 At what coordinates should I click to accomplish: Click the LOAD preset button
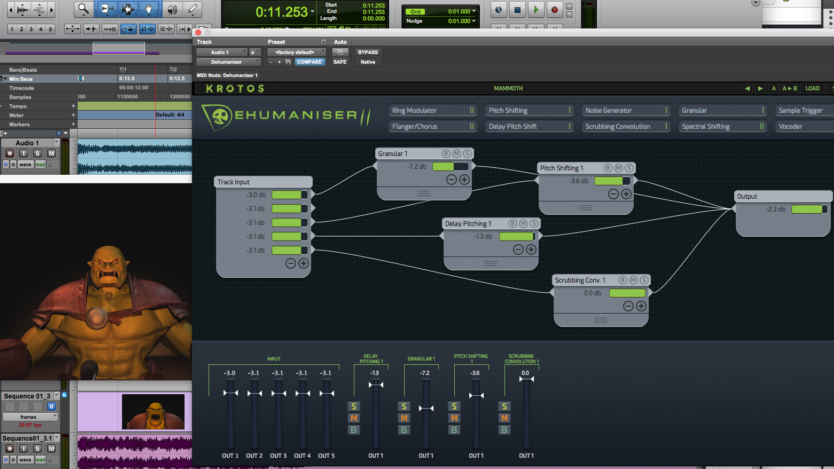click(812, 88)
